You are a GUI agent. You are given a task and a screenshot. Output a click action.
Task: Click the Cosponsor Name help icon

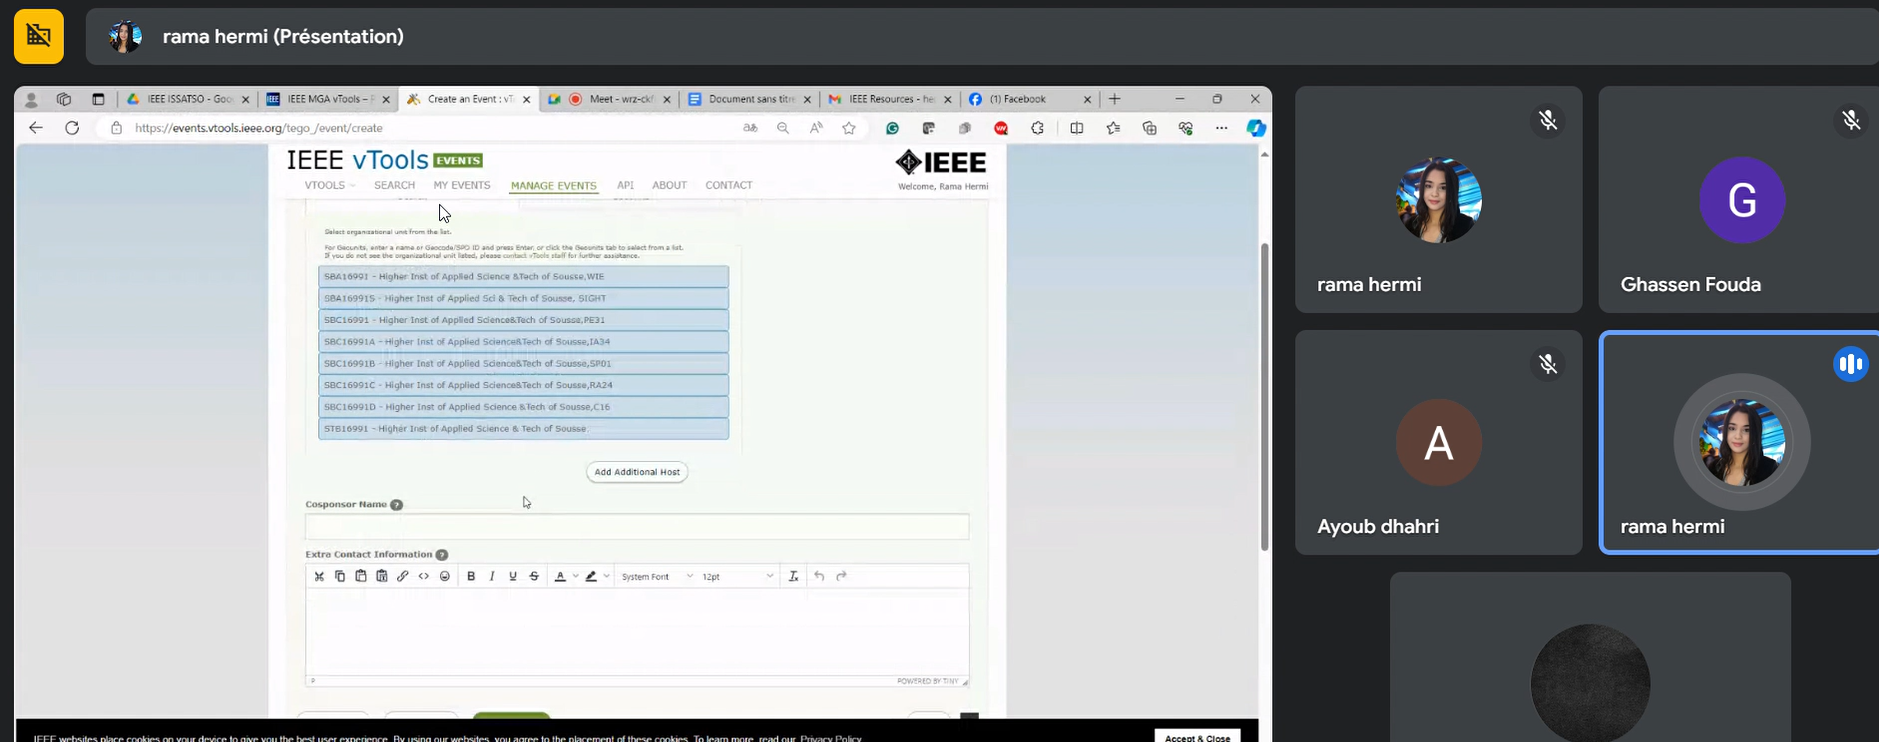tap(397, 505)
